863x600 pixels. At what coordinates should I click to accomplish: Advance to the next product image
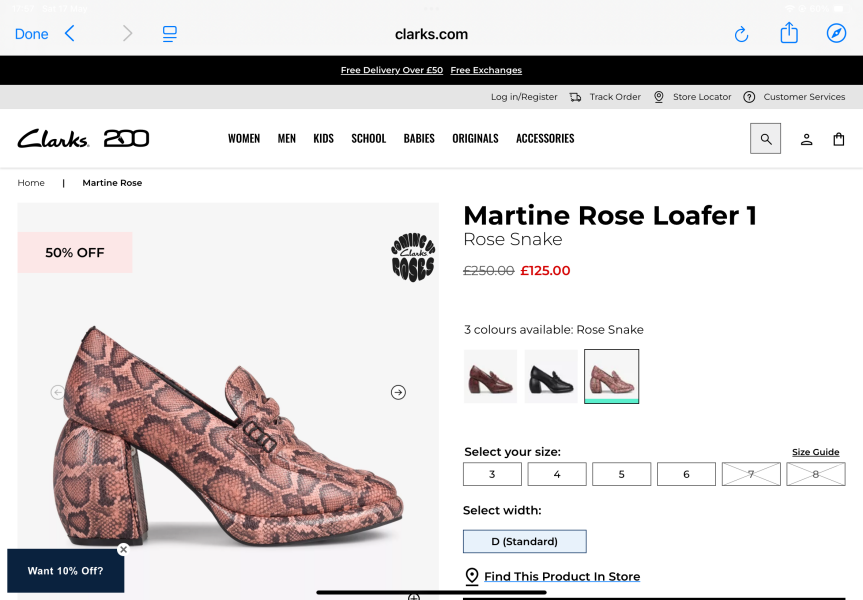[398, 393]
